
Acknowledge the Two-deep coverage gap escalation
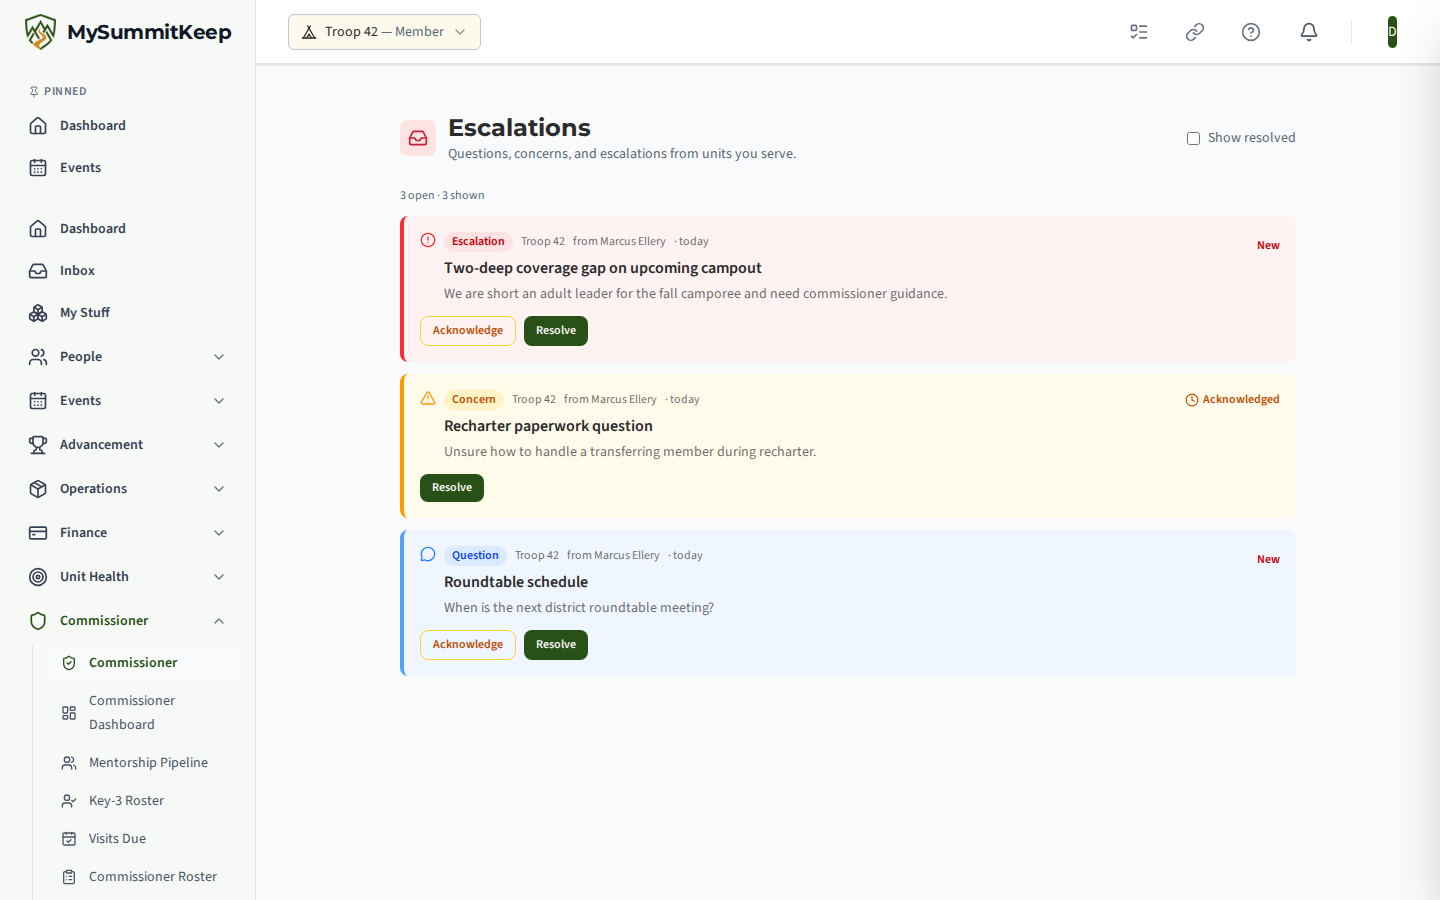click(468, 331)
